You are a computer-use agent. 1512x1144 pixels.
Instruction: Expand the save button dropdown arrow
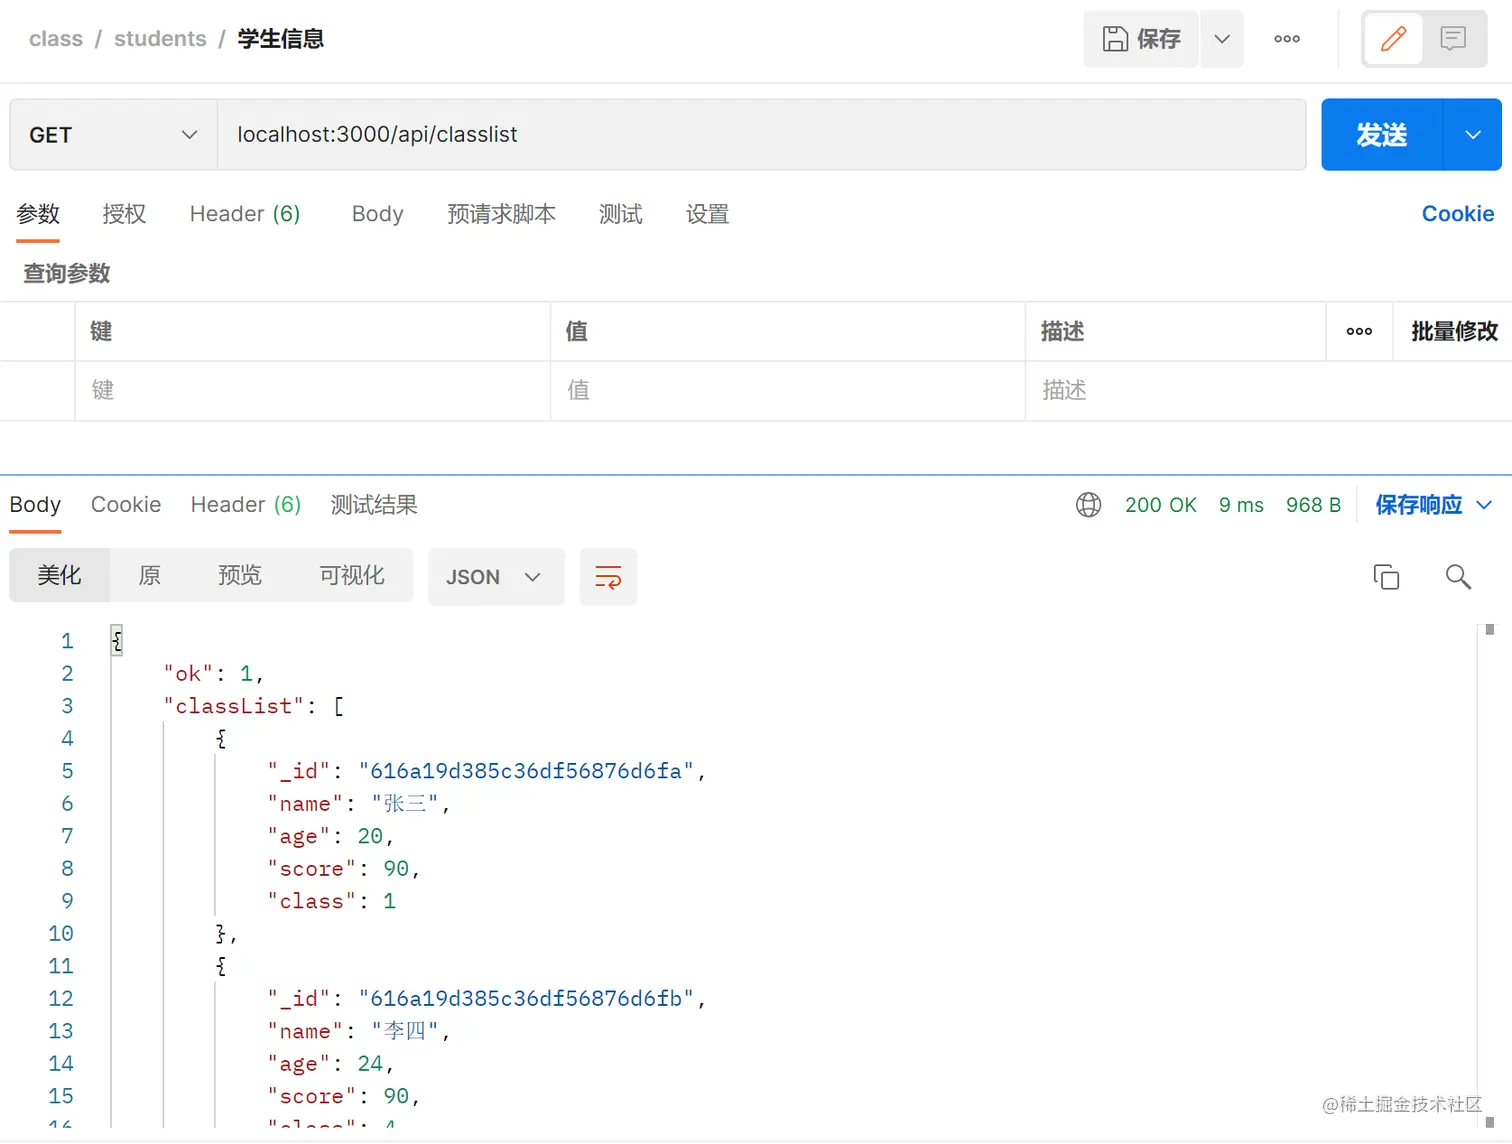[x=1222, y=39]
